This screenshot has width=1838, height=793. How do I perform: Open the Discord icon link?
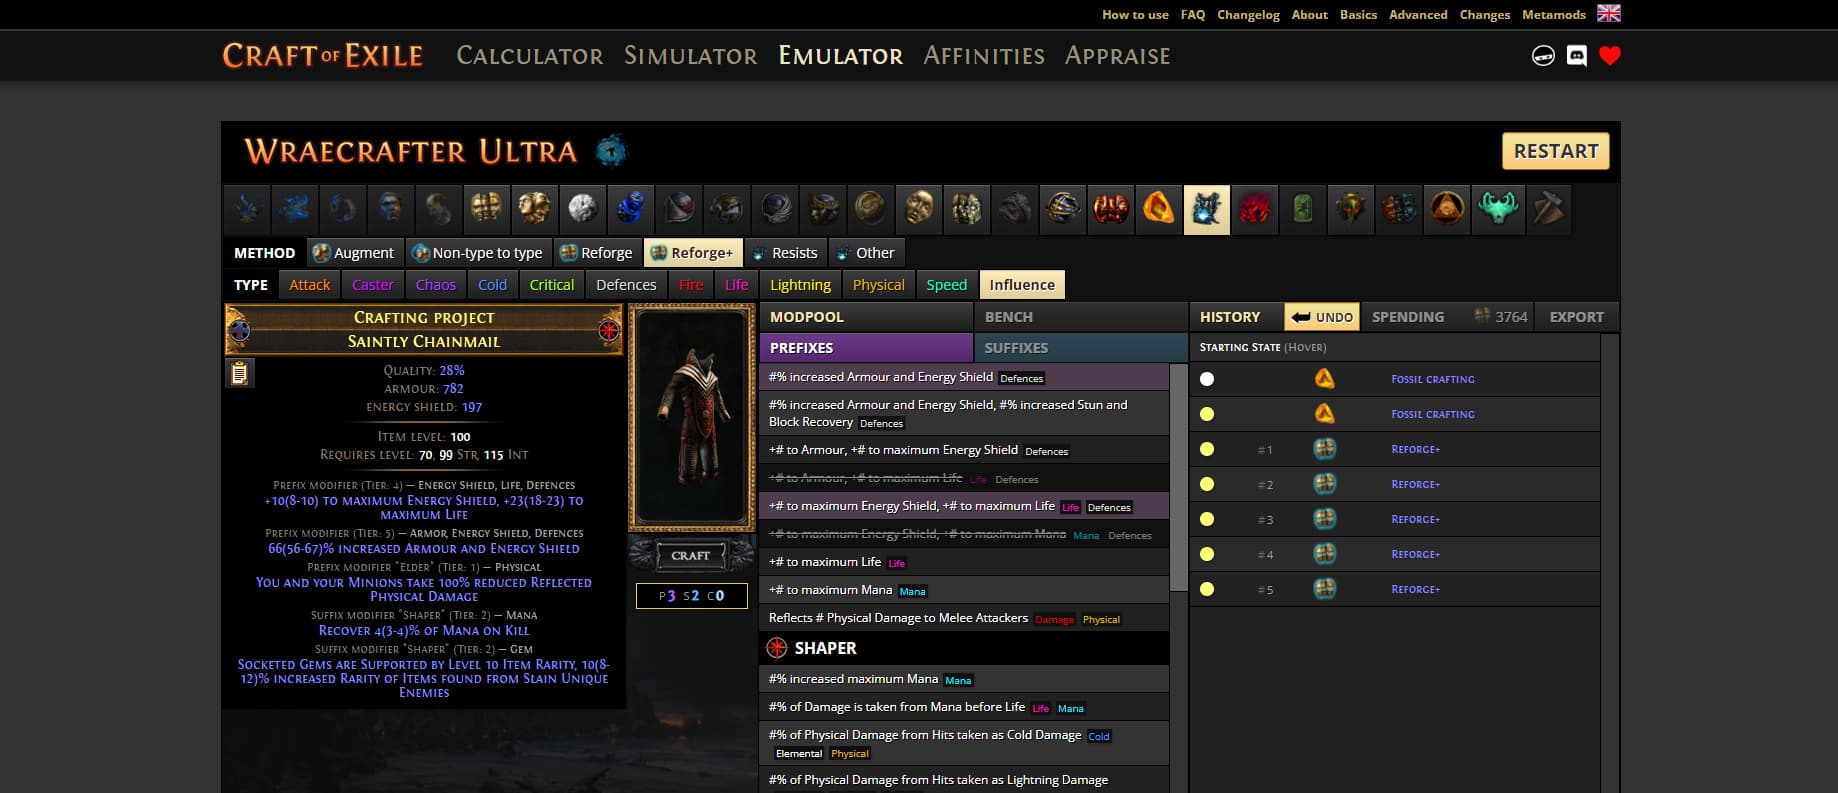1577,56
